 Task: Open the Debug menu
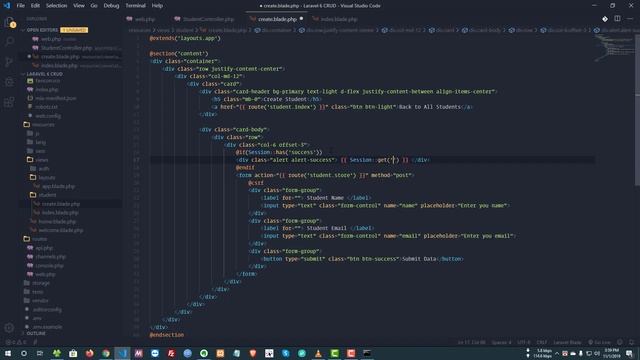click(111, 6)
